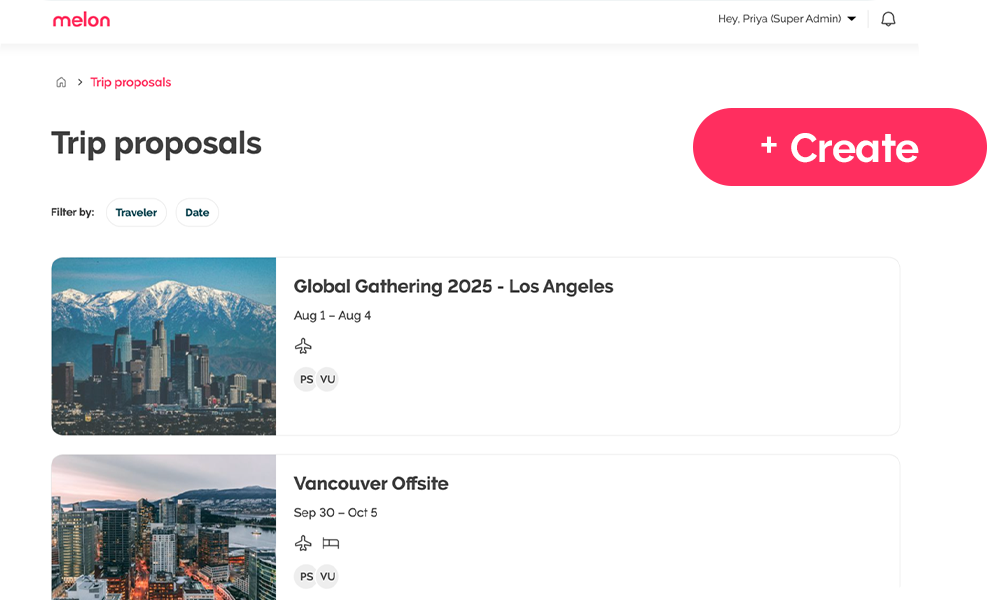This screenshot has width=1000, height=600.
Task: Click the home breadcrumb icon
Action: (61, 82)
